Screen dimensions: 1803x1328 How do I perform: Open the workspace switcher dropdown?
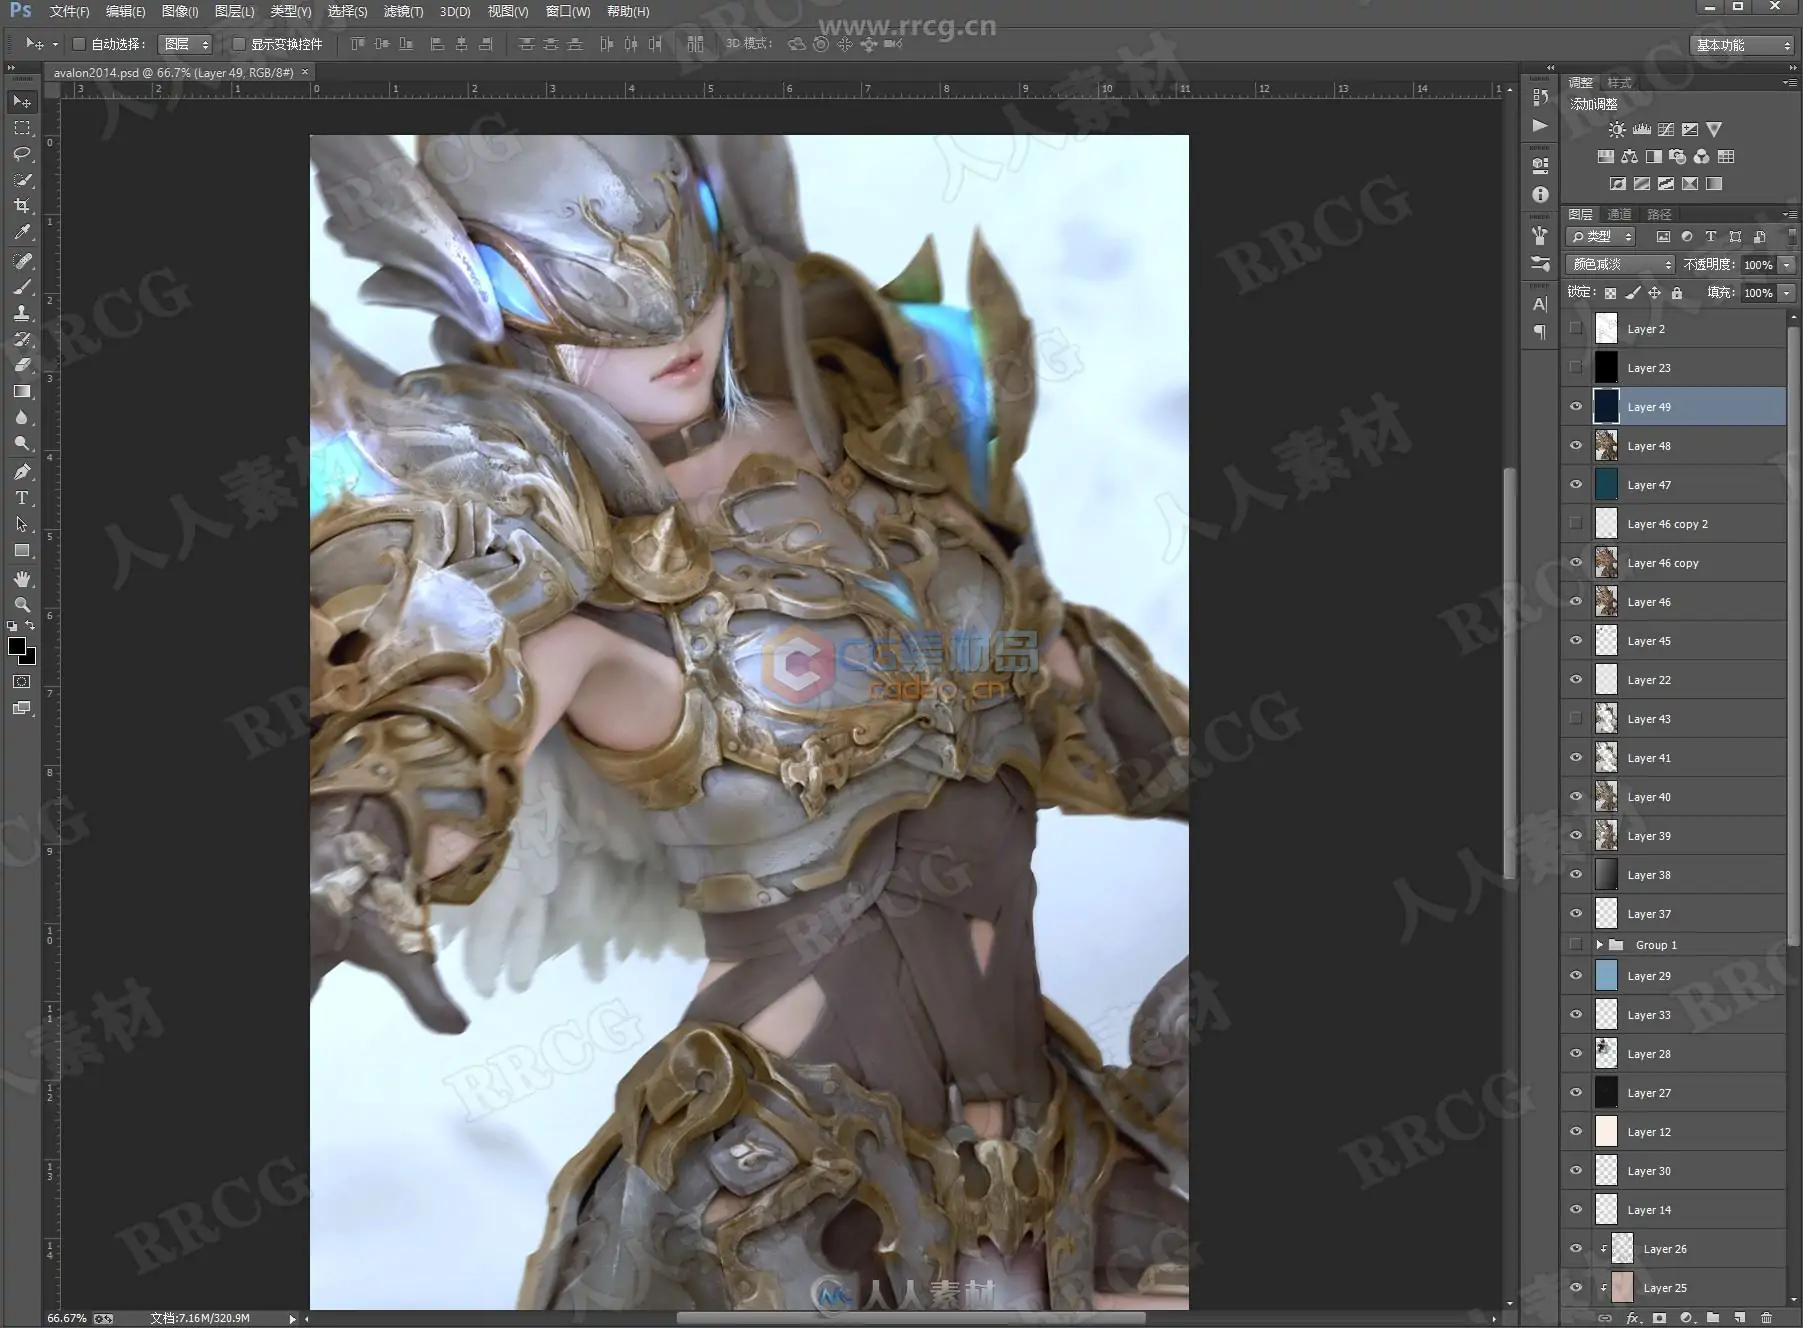(x=1743, y=45)
